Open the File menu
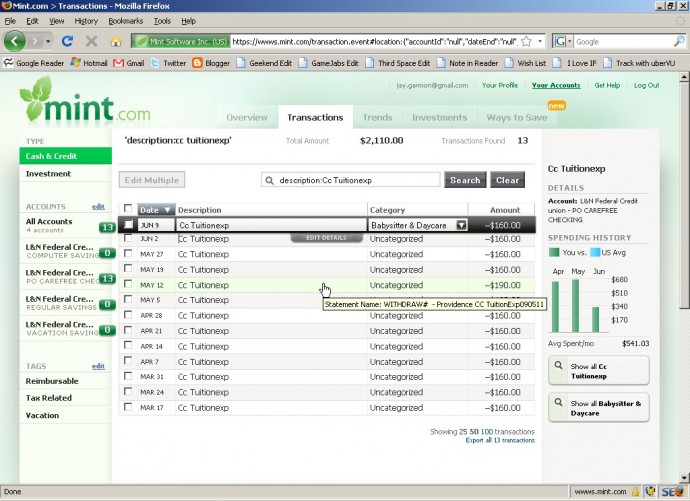The image size is (690, 501). coord(10,21)
